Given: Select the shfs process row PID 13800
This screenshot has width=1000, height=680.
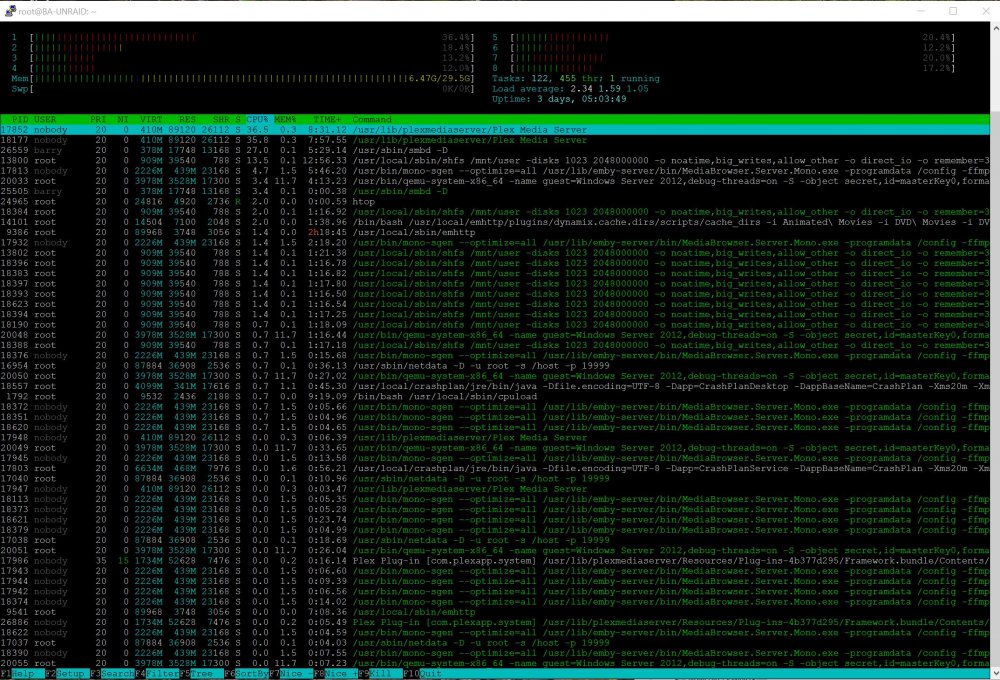Looking at the screenshot, I should click(495, 160).
